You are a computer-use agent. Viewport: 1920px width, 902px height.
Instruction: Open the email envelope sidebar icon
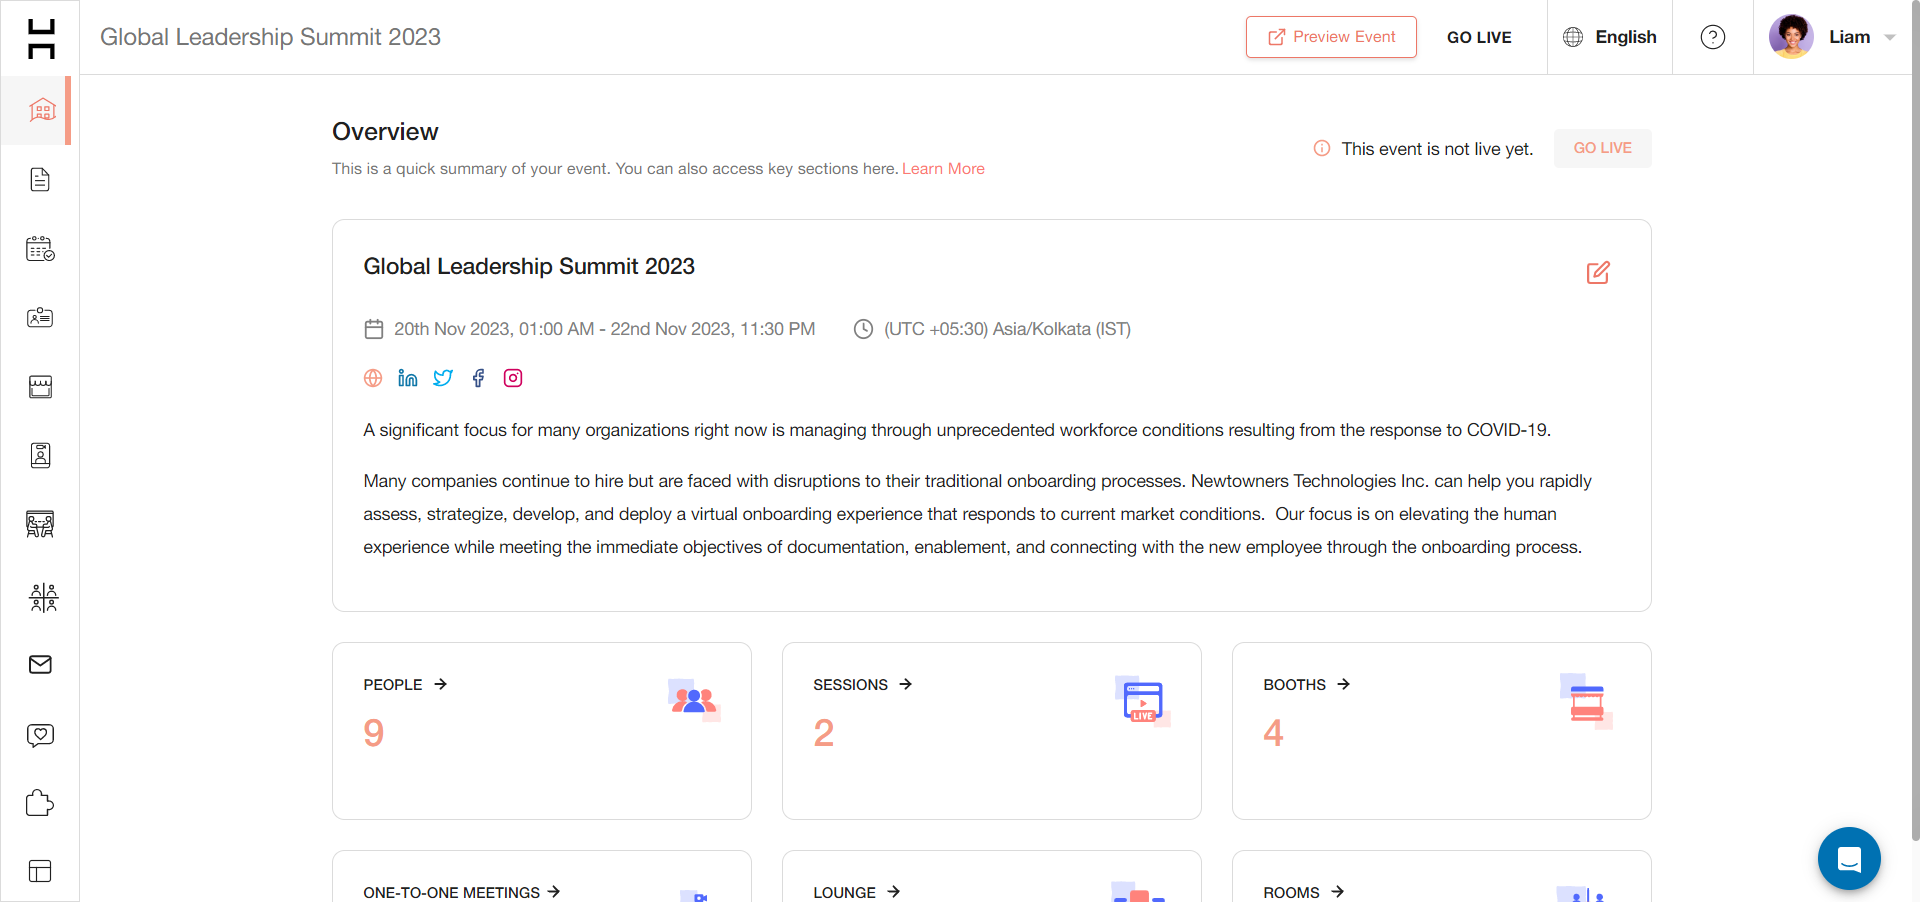pos(40,665)
